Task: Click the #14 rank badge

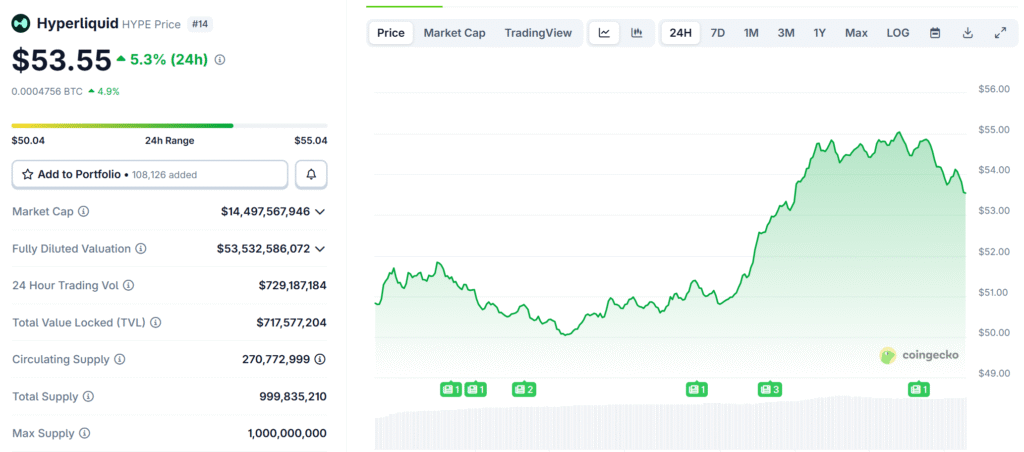Action: (200, 24)
